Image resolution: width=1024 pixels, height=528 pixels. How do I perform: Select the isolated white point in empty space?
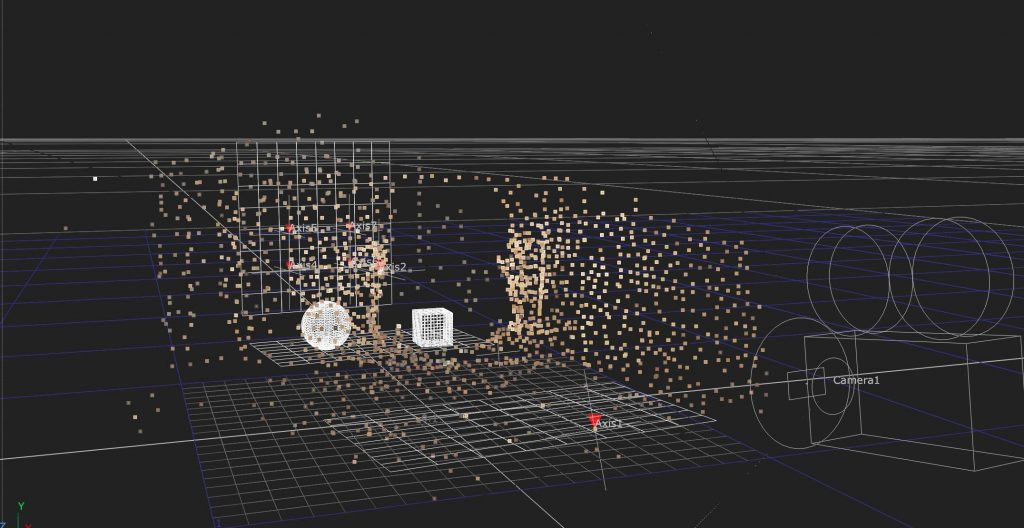95,179
